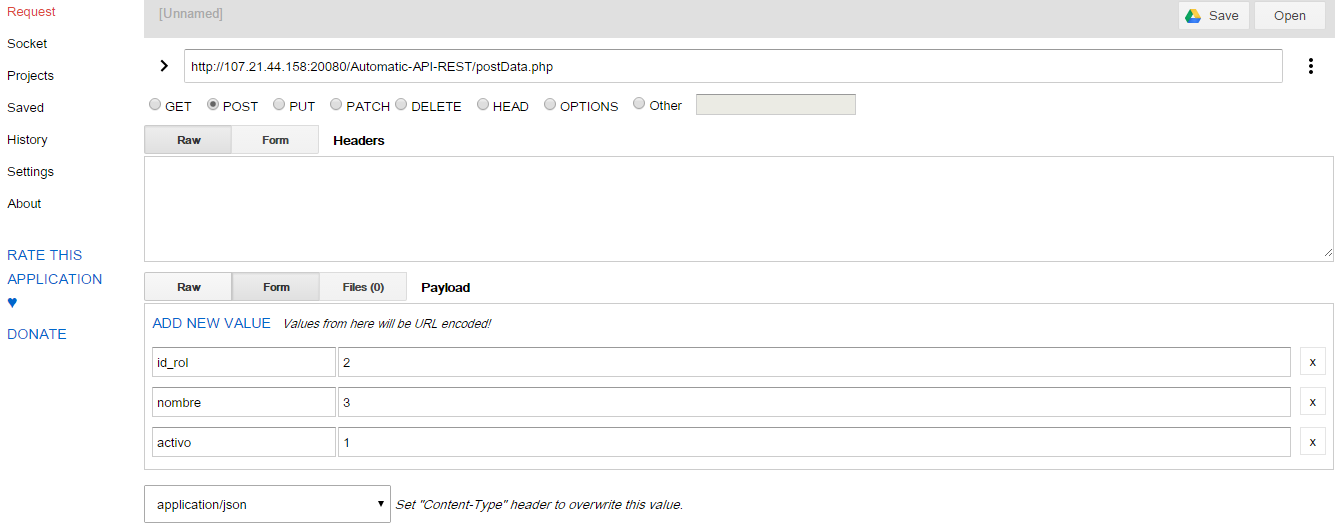Remove the id_rol row with x
This screenshot has width=1335, height=527.
1313,362
